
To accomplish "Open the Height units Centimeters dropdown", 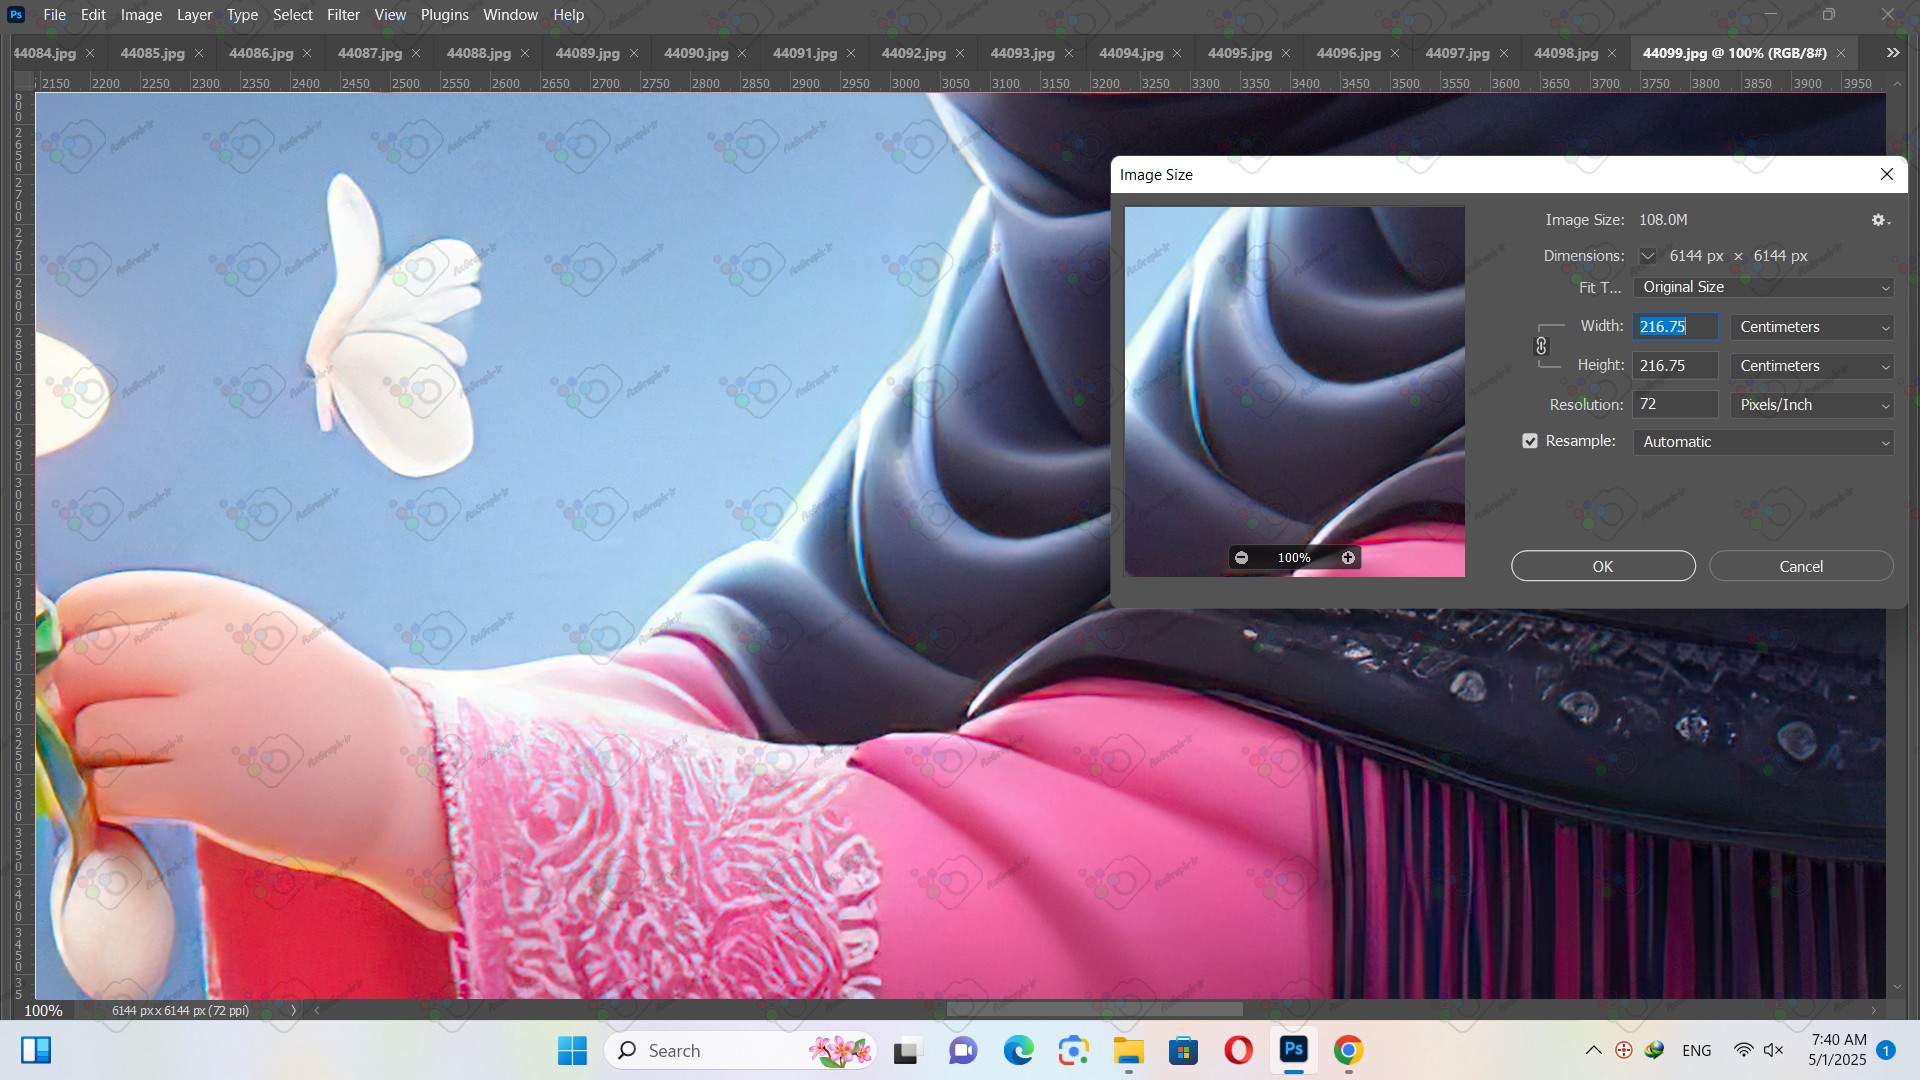I will pos(1812,366).
